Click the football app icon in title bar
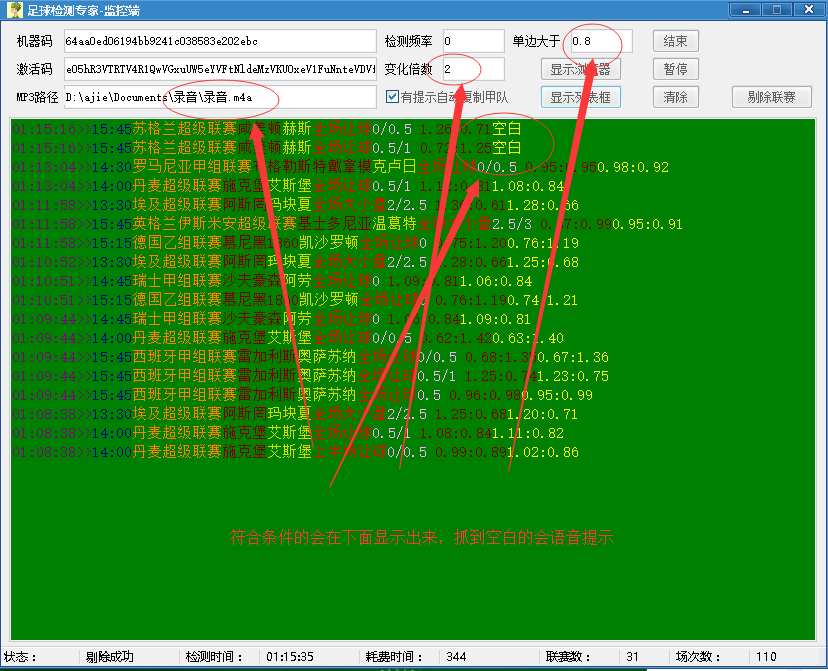828x671 pixels. coord(12,9)
